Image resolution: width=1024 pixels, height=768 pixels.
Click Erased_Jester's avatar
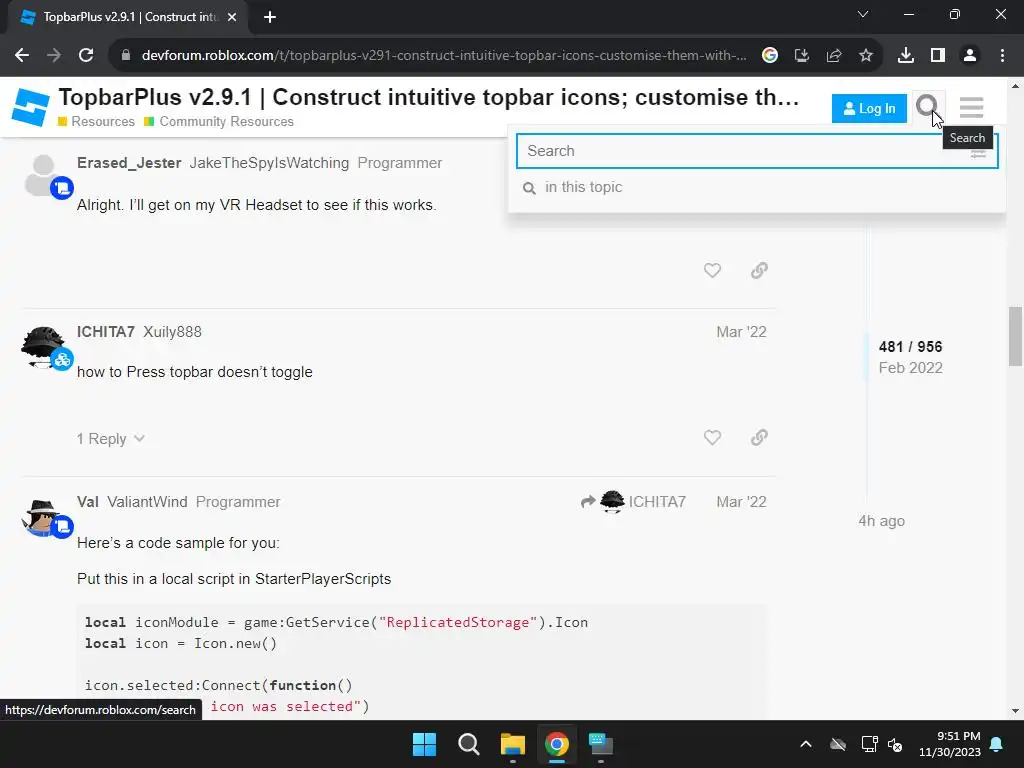44,175
